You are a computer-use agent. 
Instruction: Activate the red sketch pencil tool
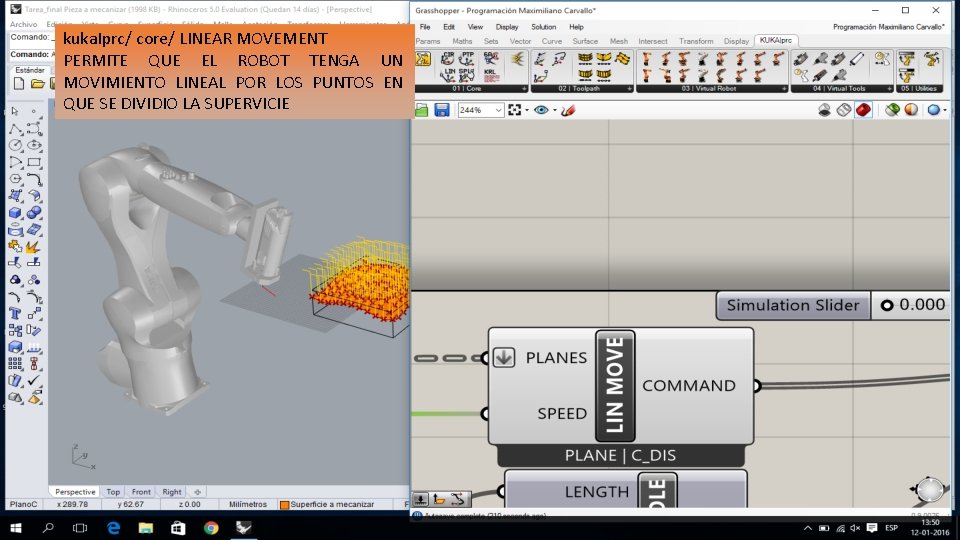click(568, 110)
